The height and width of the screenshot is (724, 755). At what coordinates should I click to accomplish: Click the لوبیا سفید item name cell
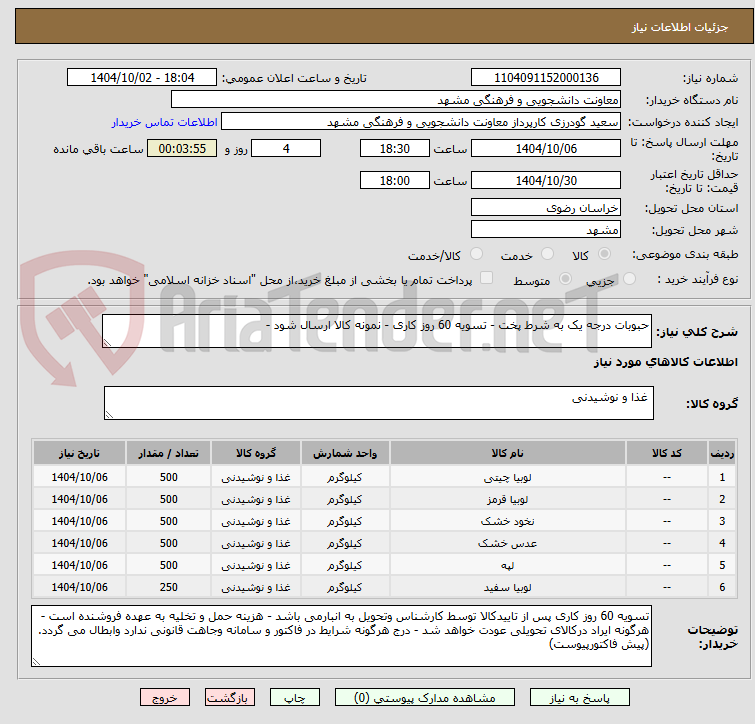point(508,587)
